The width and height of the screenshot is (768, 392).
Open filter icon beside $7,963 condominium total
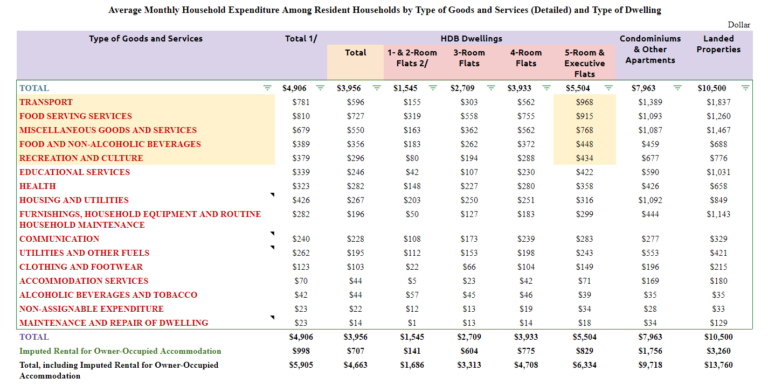(677, 88)
